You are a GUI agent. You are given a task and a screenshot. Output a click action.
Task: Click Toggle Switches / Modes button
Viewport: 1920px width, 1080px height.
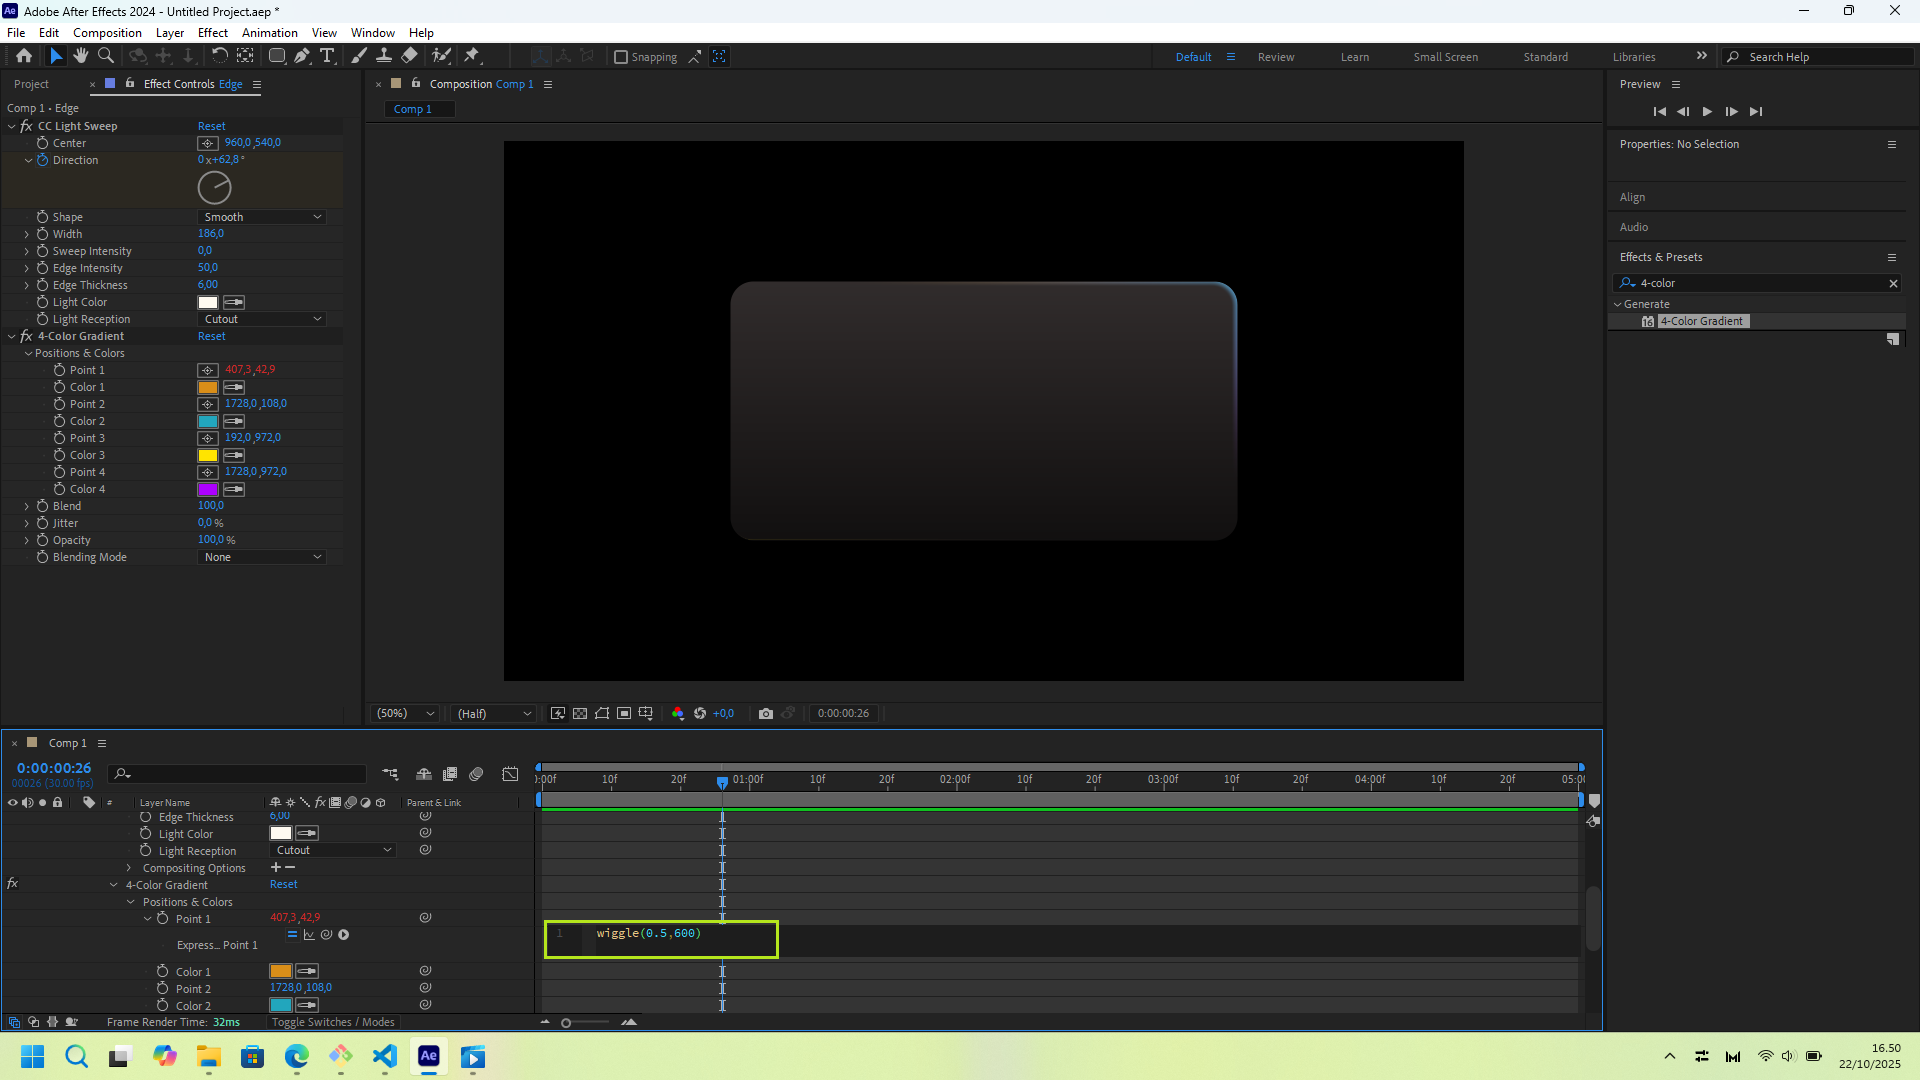point(333,1023)
